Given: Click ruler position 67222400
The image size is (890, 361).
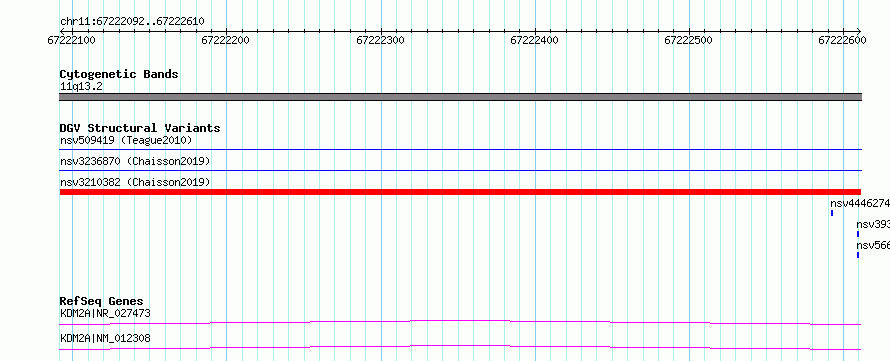Looking at the screenshot, I should 535,40.
